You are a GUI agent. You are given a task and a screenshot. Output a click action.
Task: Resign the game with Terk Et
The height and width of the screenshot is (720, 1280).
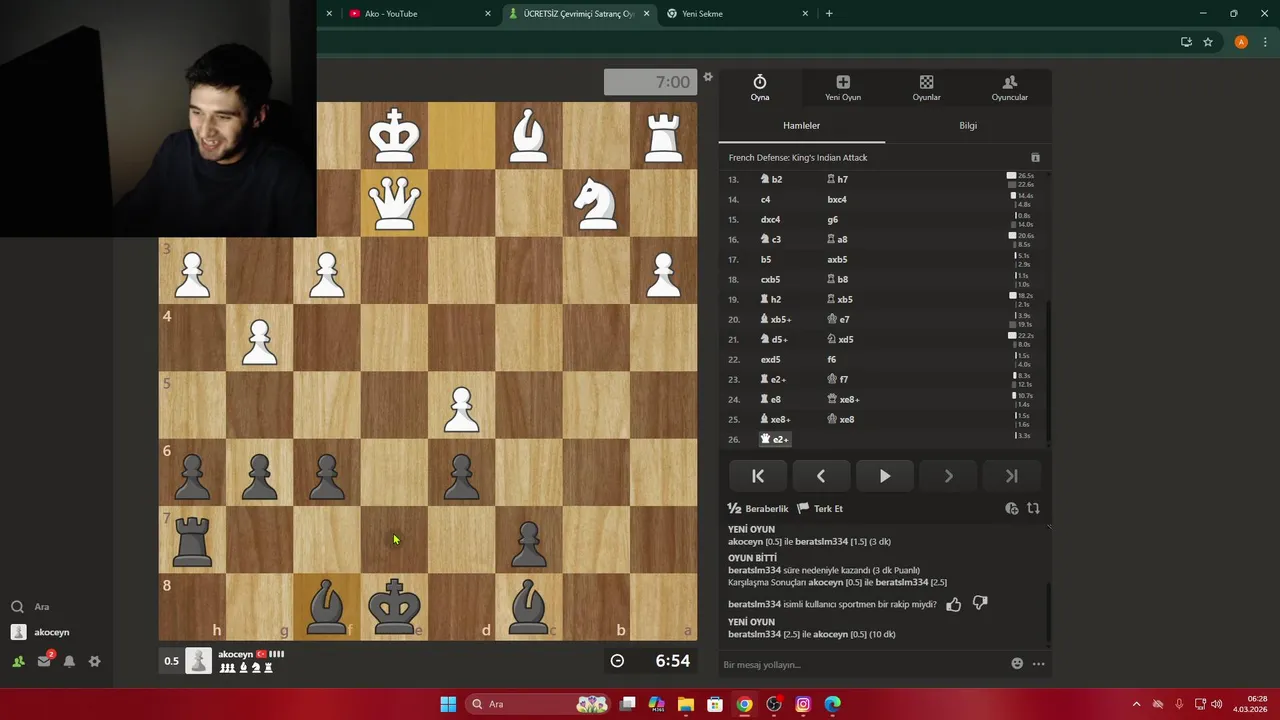click(x=820, y=509)
